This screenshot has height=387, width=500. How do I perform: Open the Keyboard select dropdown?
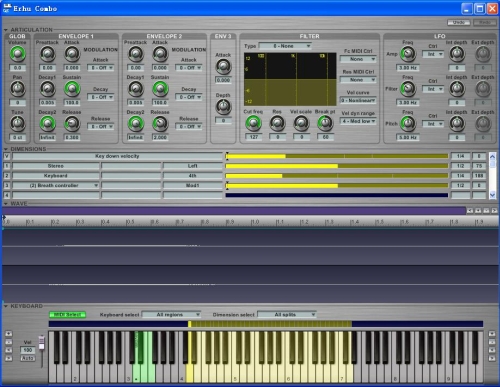[171, 315]
